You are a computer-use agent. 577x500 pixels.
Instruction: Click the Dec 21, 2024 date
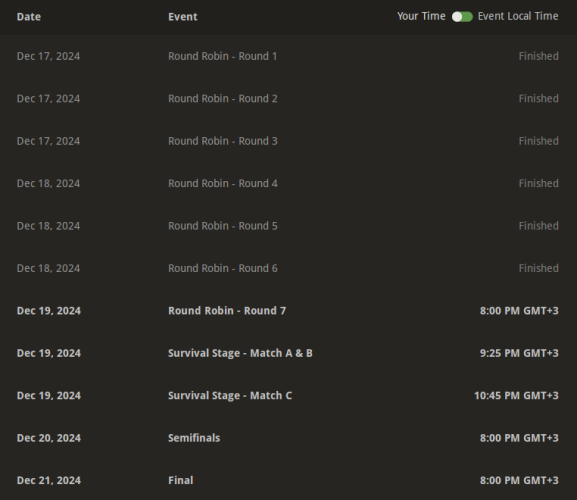tap(49, 481)
